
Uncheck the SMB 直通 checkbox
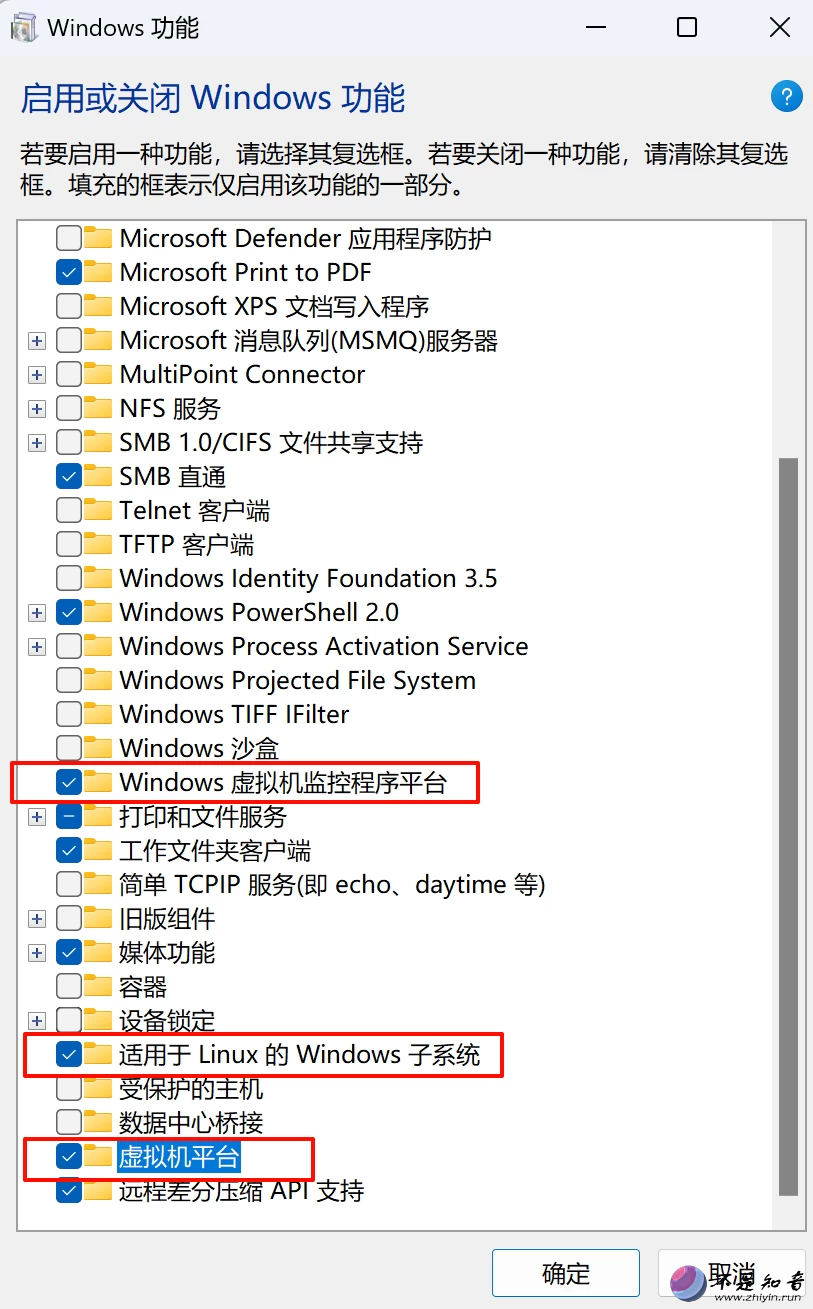(x=69, y=476)
